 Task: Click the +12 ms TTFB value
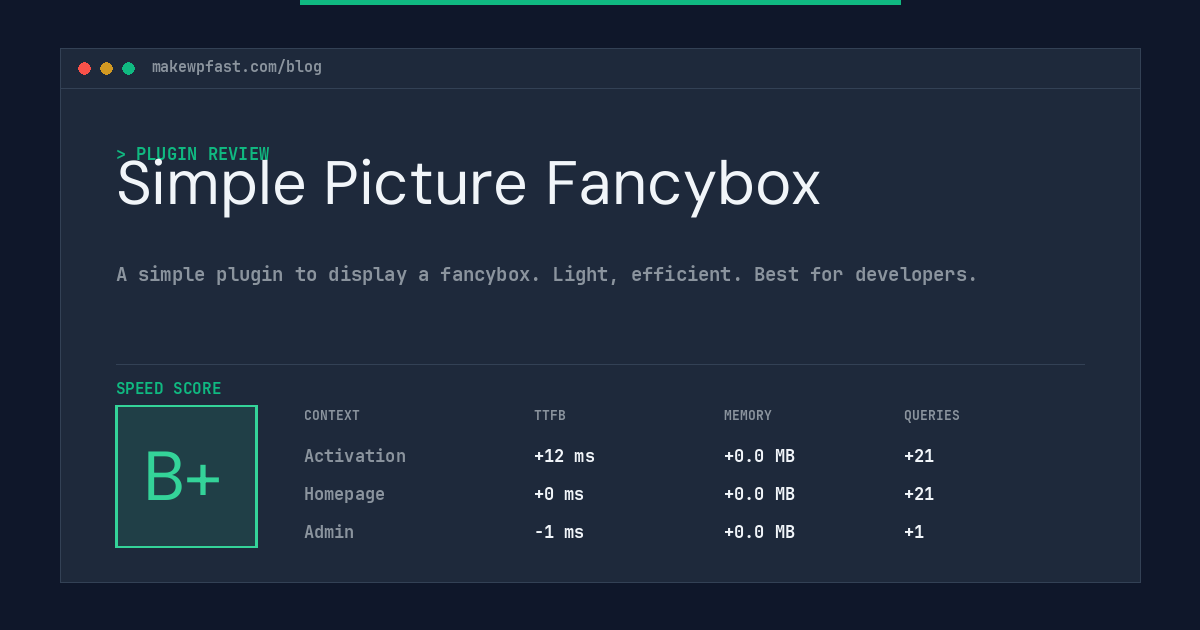click(564, 456)
